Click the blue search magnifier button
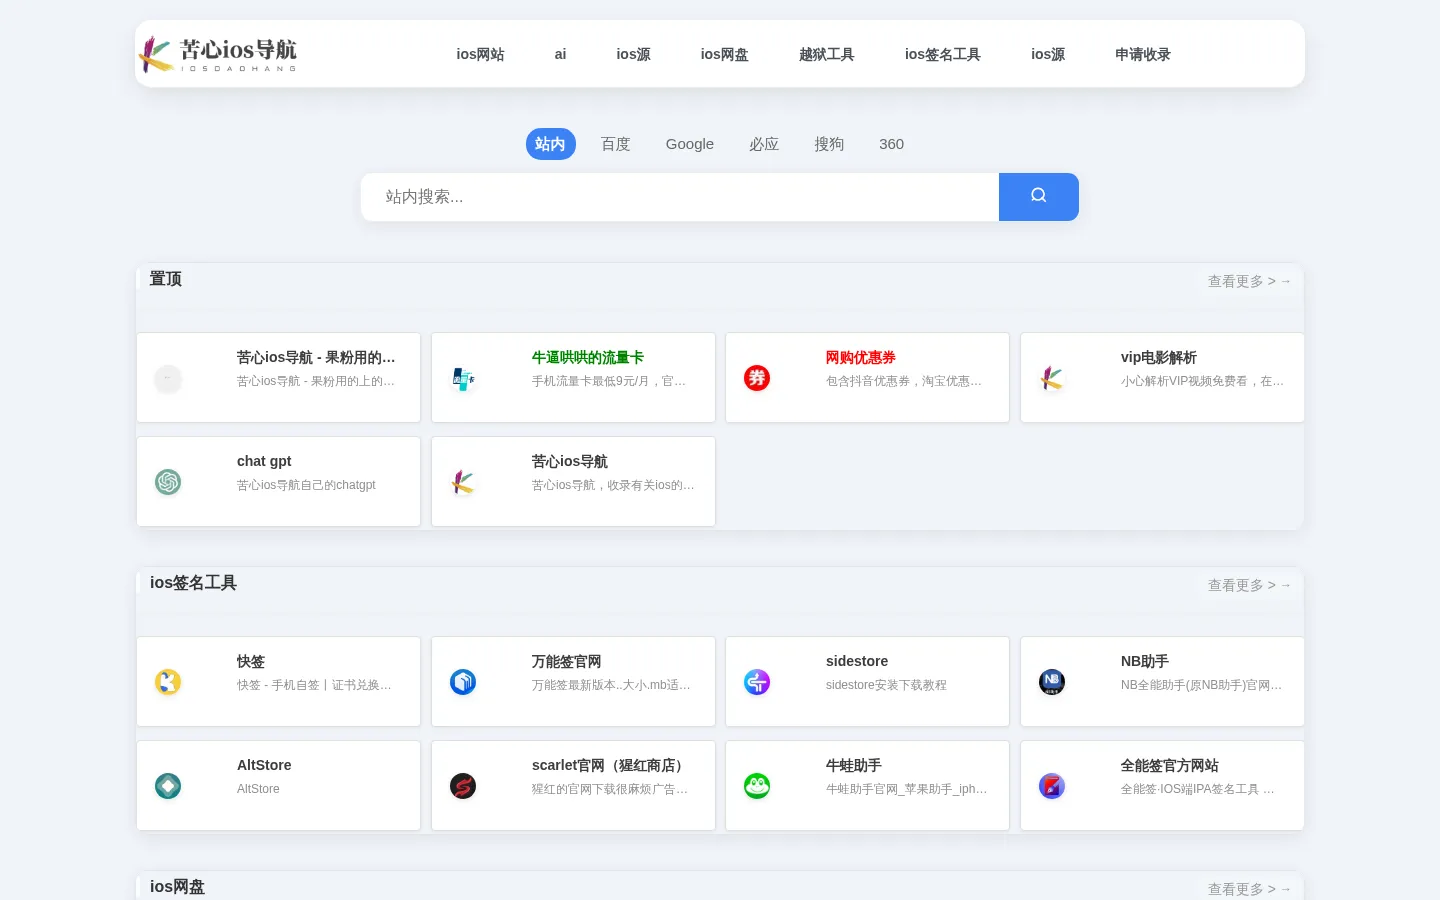Viewport: 1440px width, 900px height. coord(1039,197)
